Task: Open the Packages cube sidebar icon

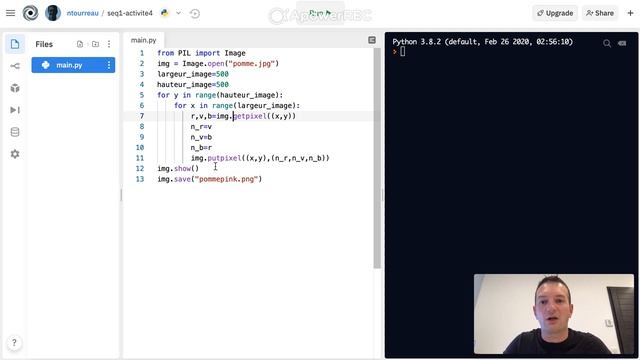Action: [x=15, y=88]
